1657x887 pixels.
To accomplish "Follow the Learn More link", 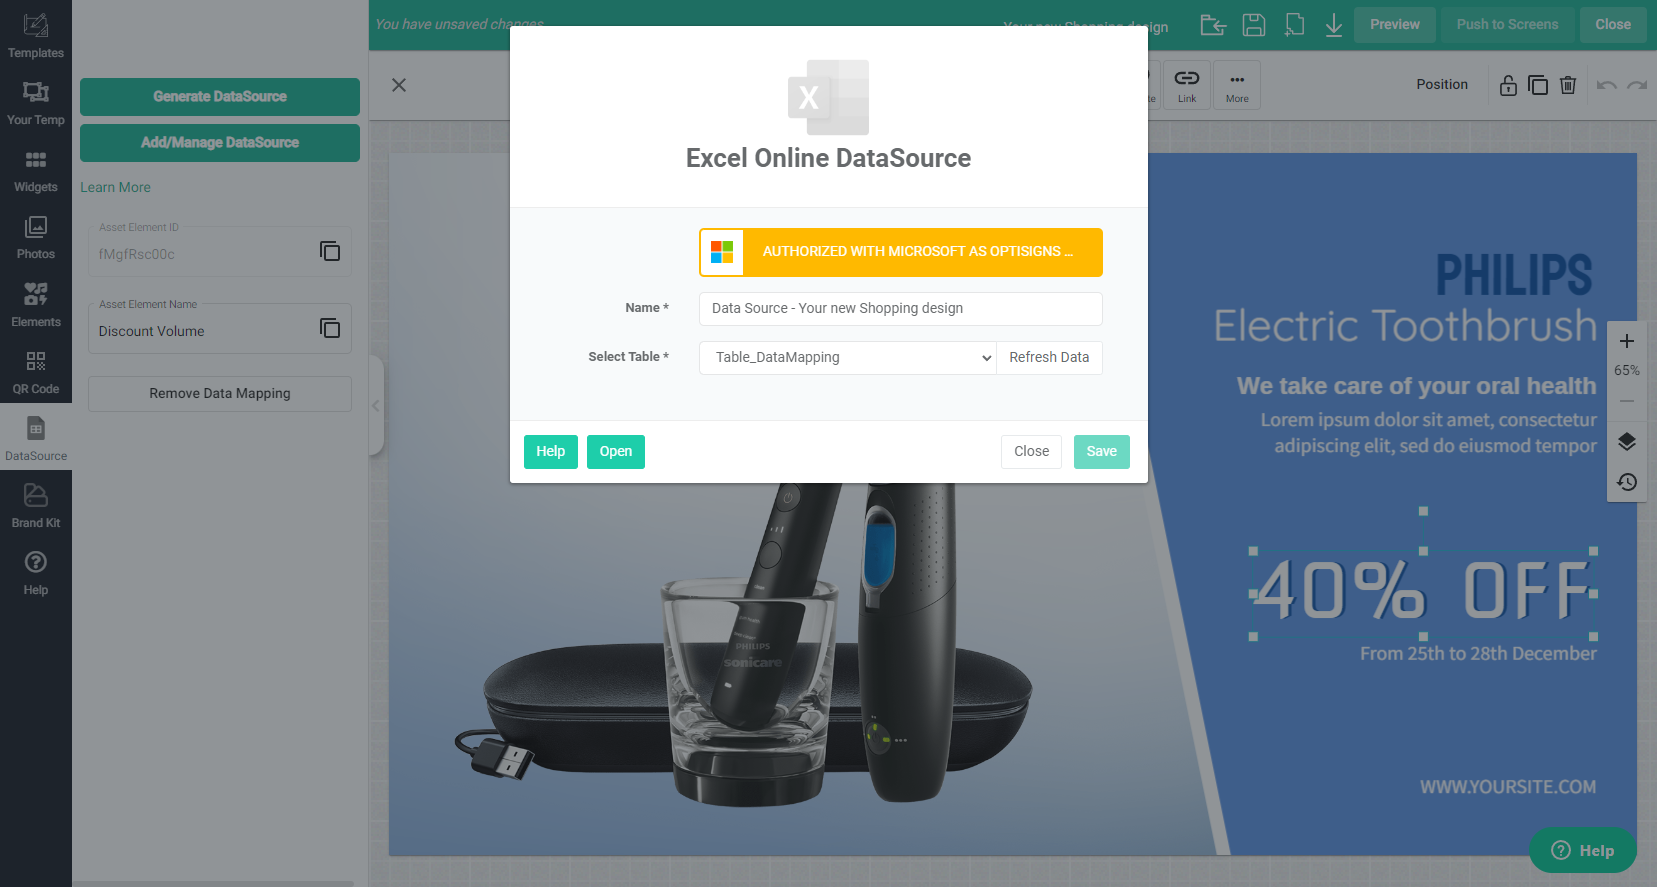I will (115, 187).
